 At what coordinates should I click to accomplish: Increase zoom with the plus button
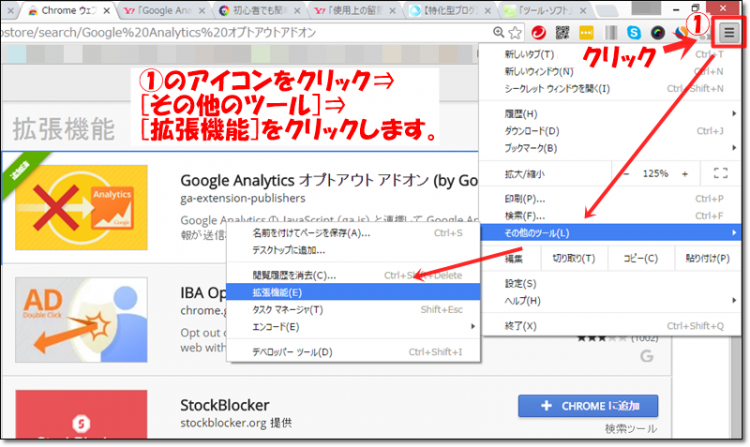pos(685,174)
